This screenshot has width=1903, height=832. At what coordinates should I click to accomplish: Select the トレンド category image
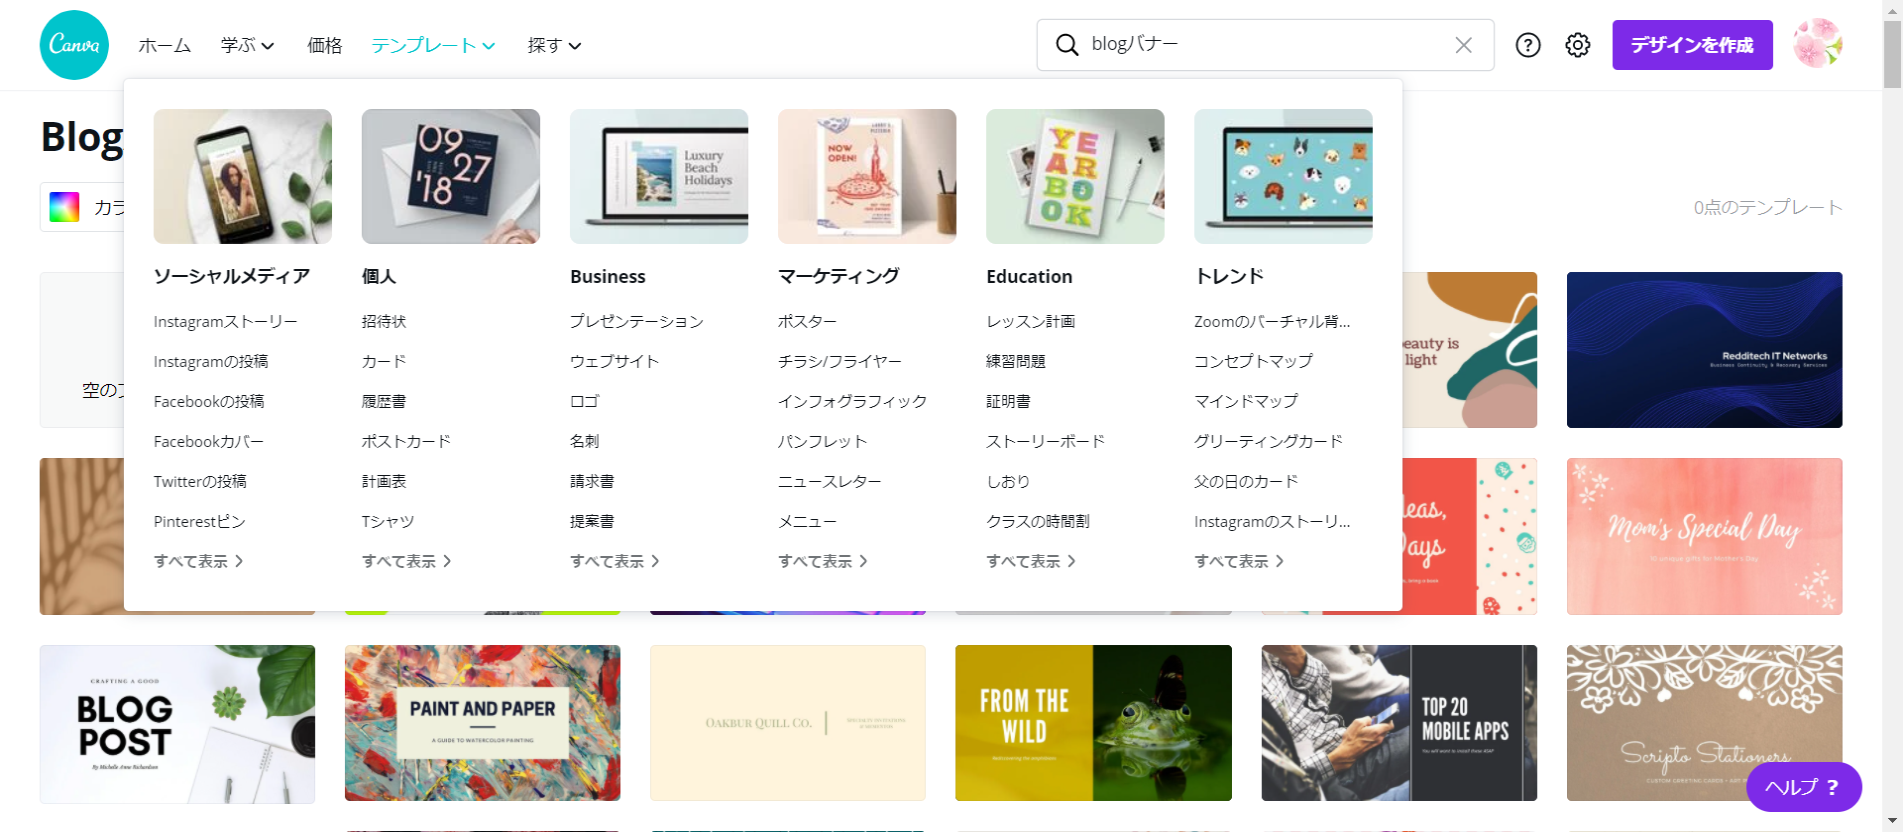[1283, 176]
